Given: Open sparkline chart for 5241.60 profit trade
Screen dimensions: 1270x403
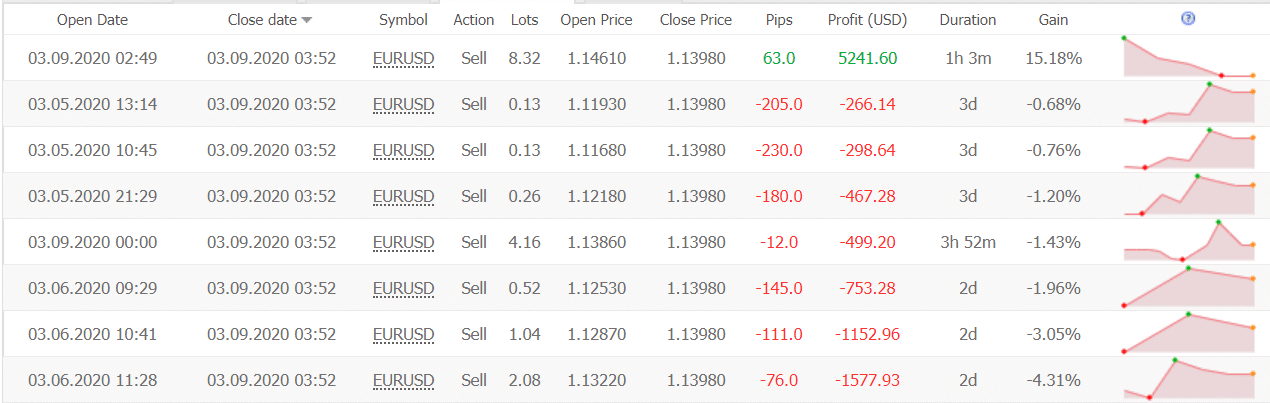Looking at the screenshot, I should [1189, 57].
